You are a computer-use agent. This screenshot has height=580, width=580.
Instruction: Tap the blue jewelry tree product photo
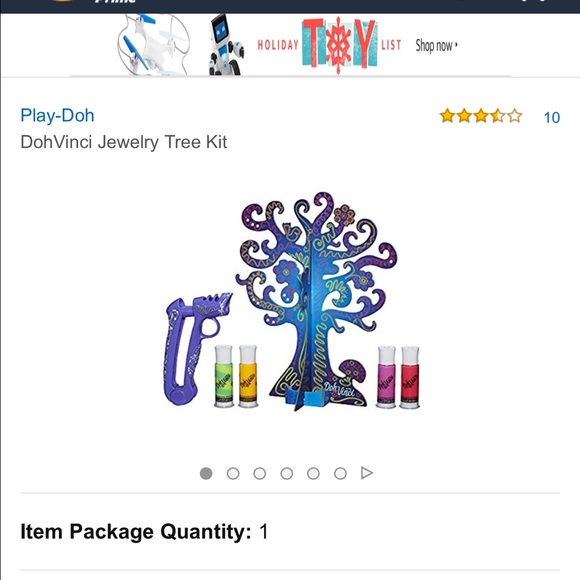316,300
